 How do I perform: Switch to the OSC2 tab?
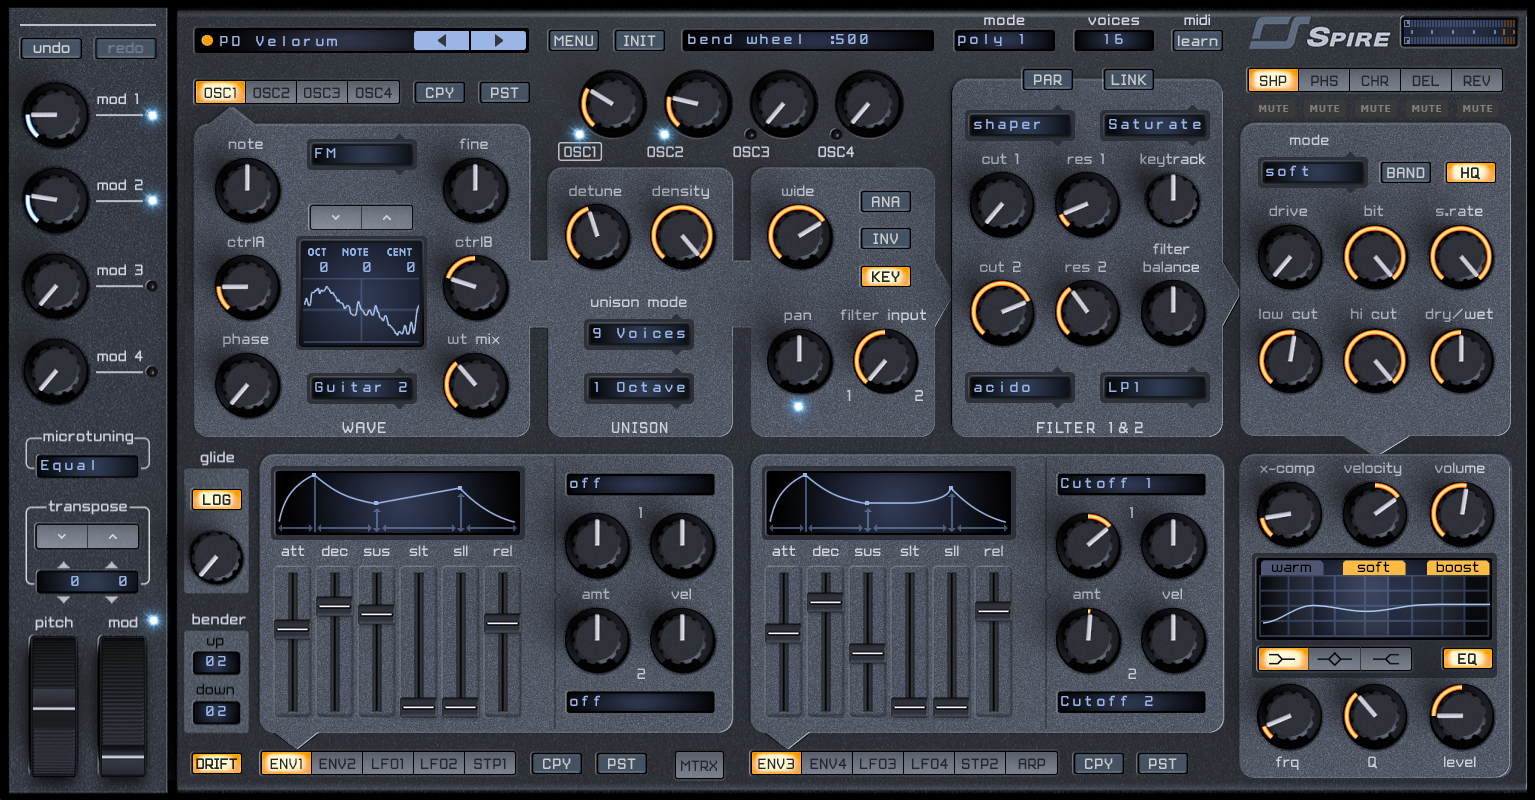pyautogui.click(x=270, y=91)
